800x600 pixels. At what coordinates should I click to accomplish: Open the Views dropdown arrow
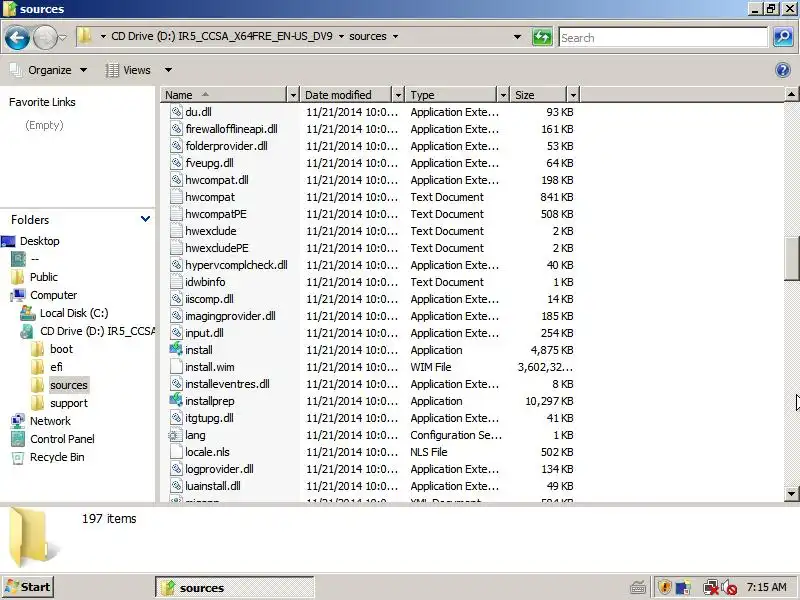168,70
